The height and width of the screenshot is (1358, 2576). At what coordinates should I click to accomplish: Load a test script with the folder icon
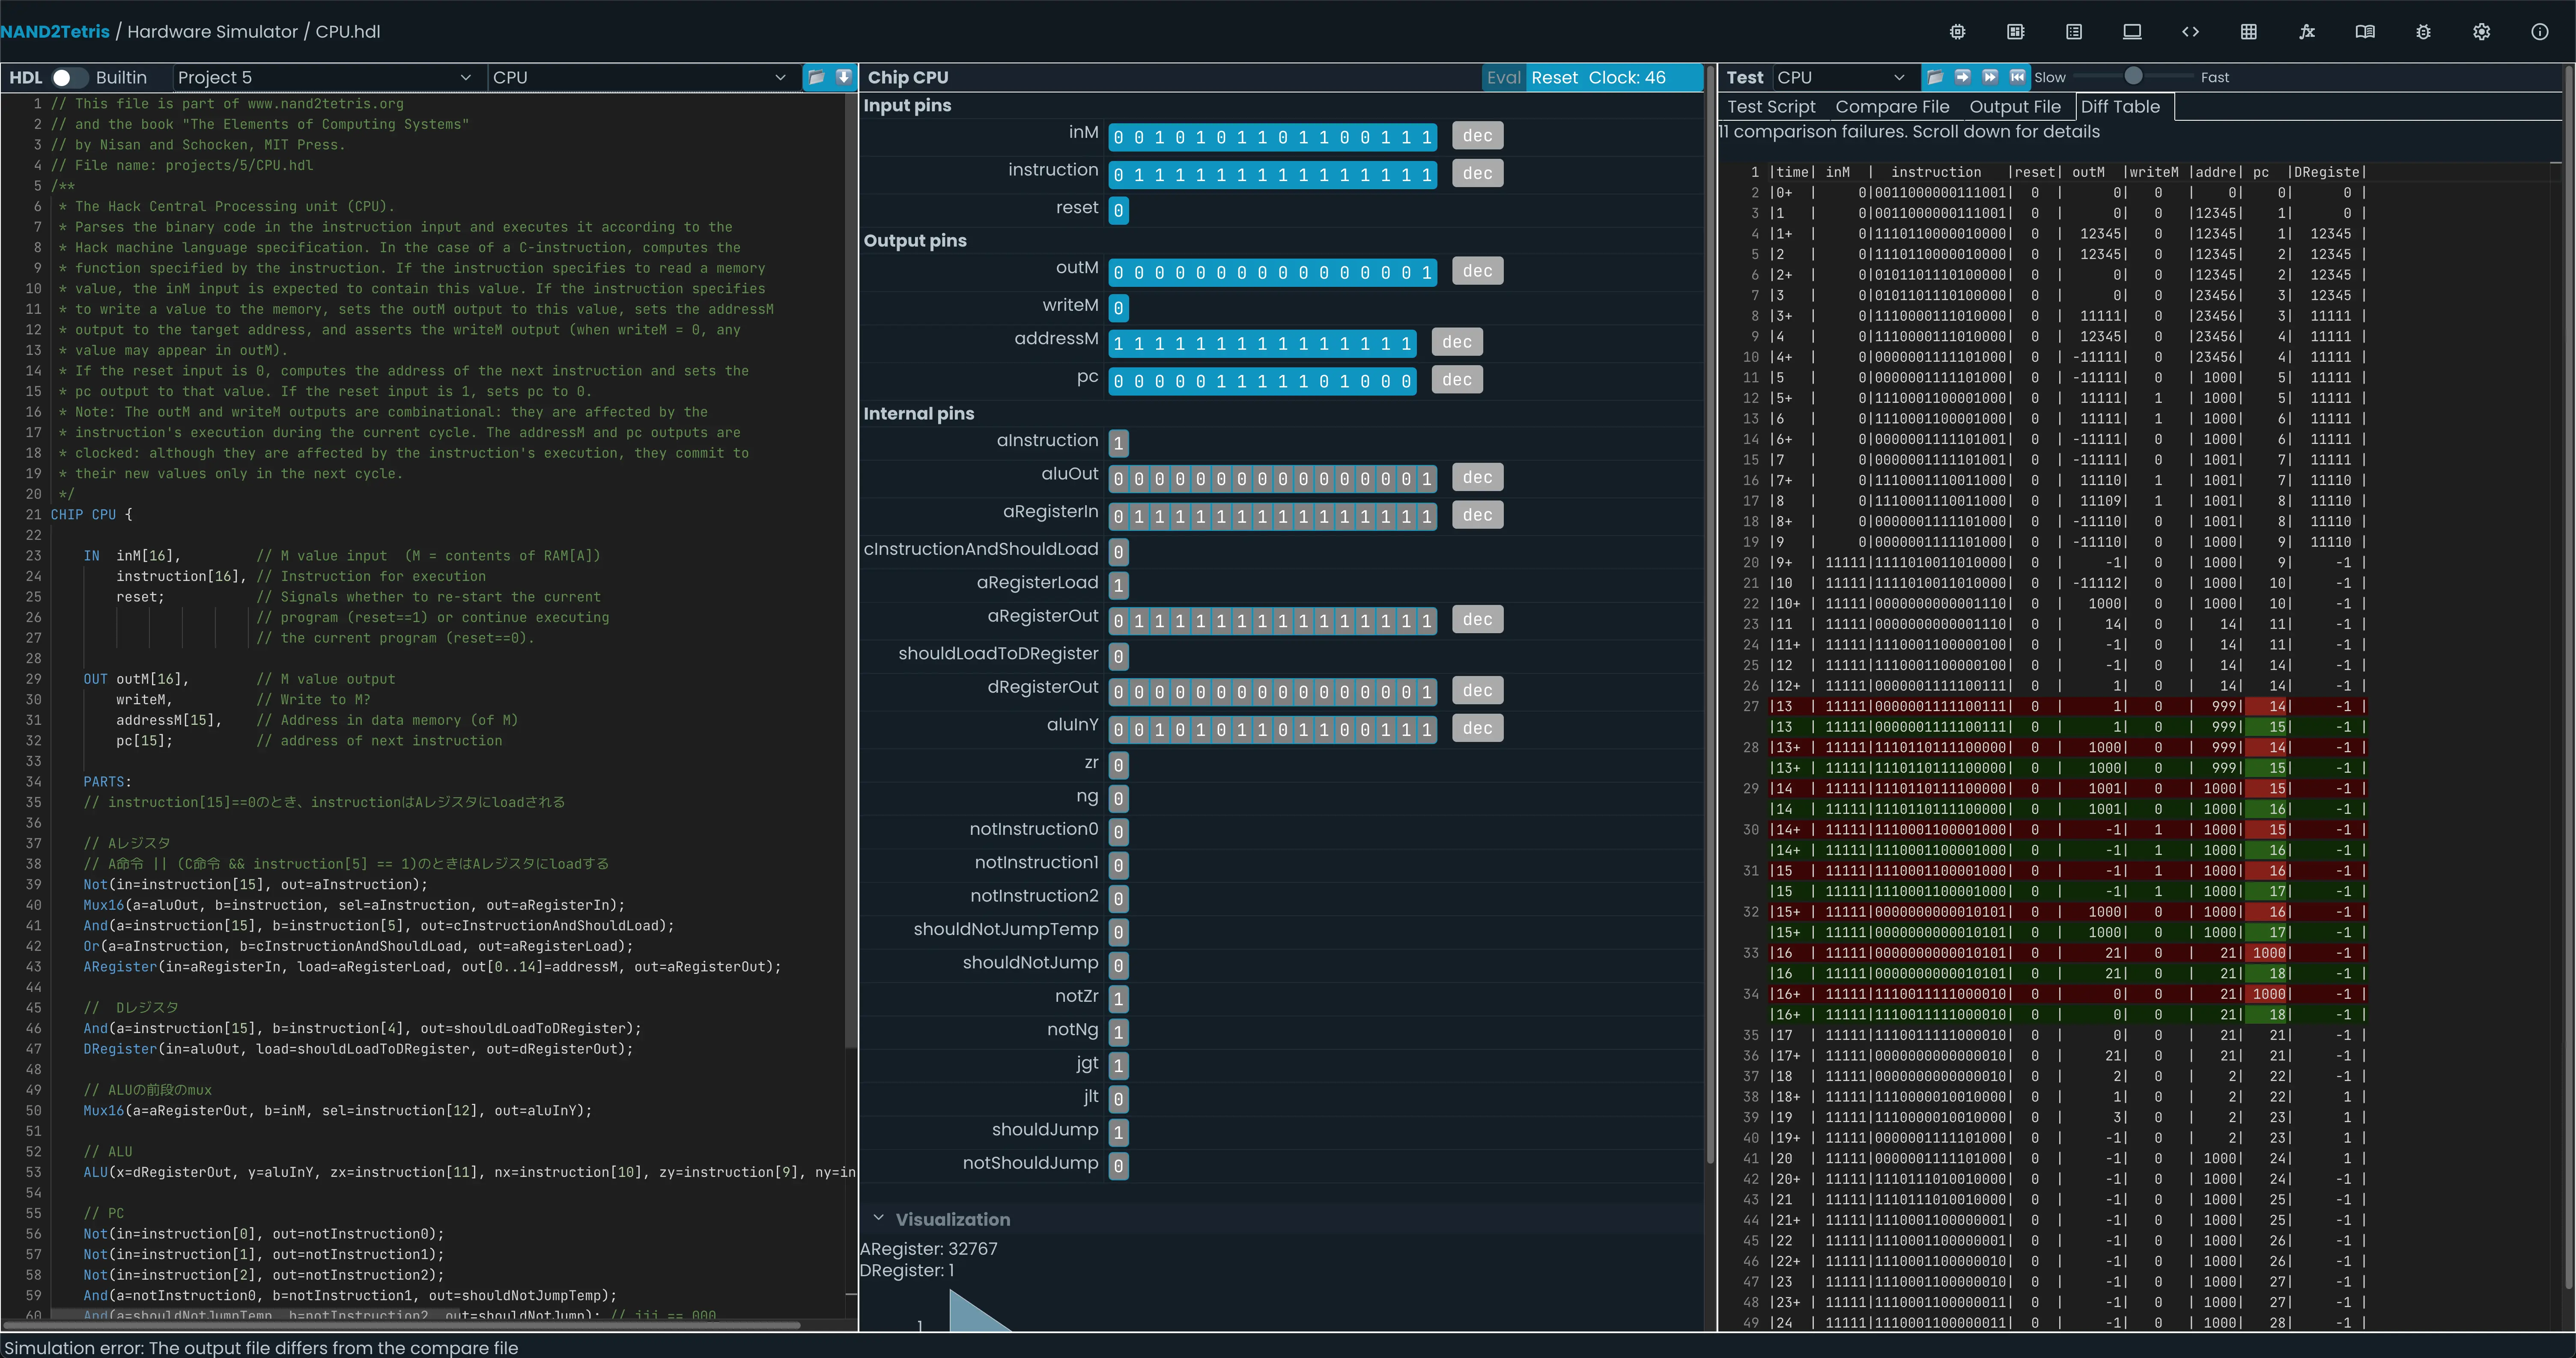click(x=1936, y=77)
